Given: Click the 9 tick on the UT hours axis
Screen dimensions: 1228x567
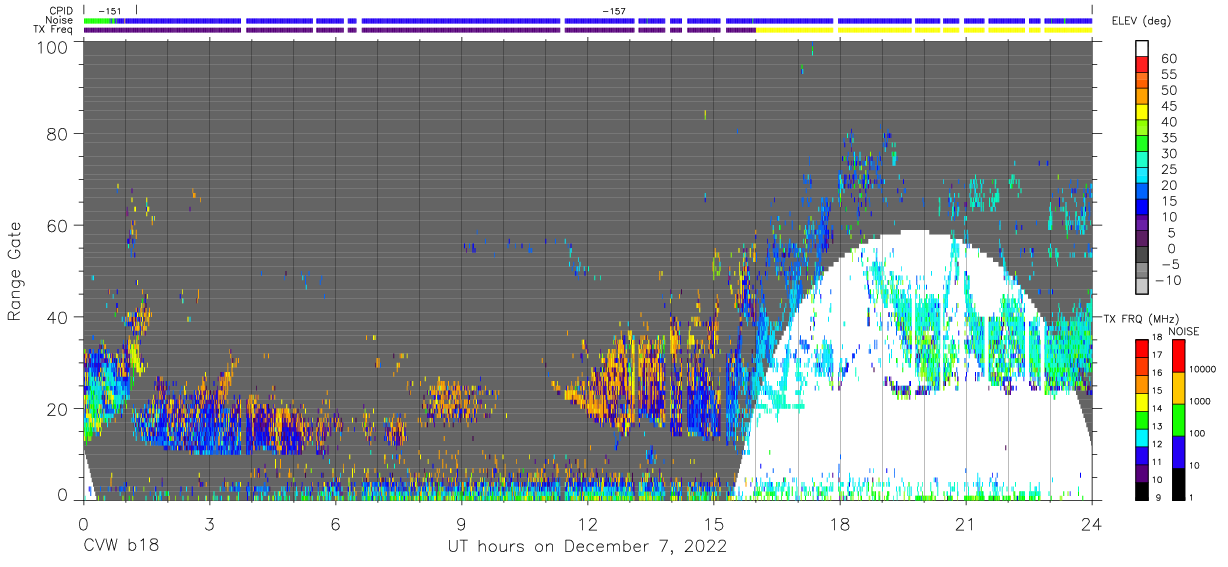Looking at the screenshot, I should pyautogui.click(x=461, y=524).
